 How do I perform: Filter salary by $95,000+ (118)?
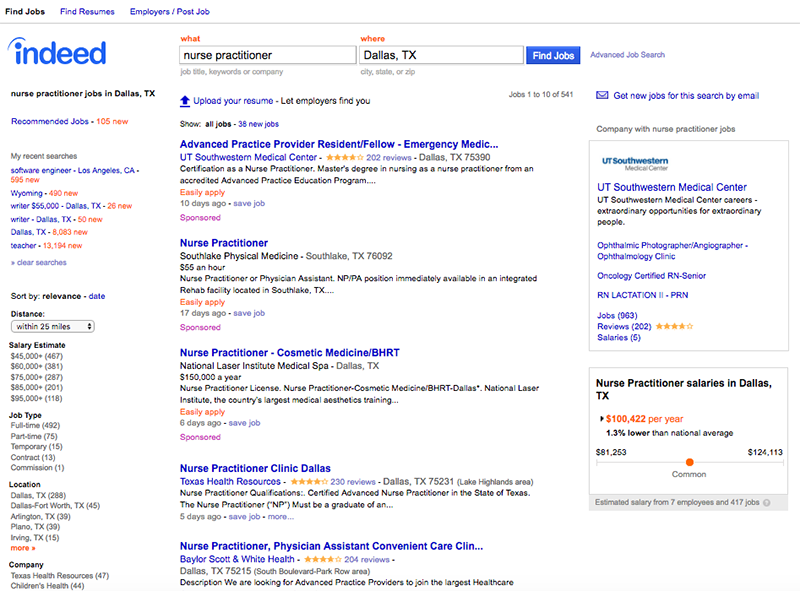(36, 398)
